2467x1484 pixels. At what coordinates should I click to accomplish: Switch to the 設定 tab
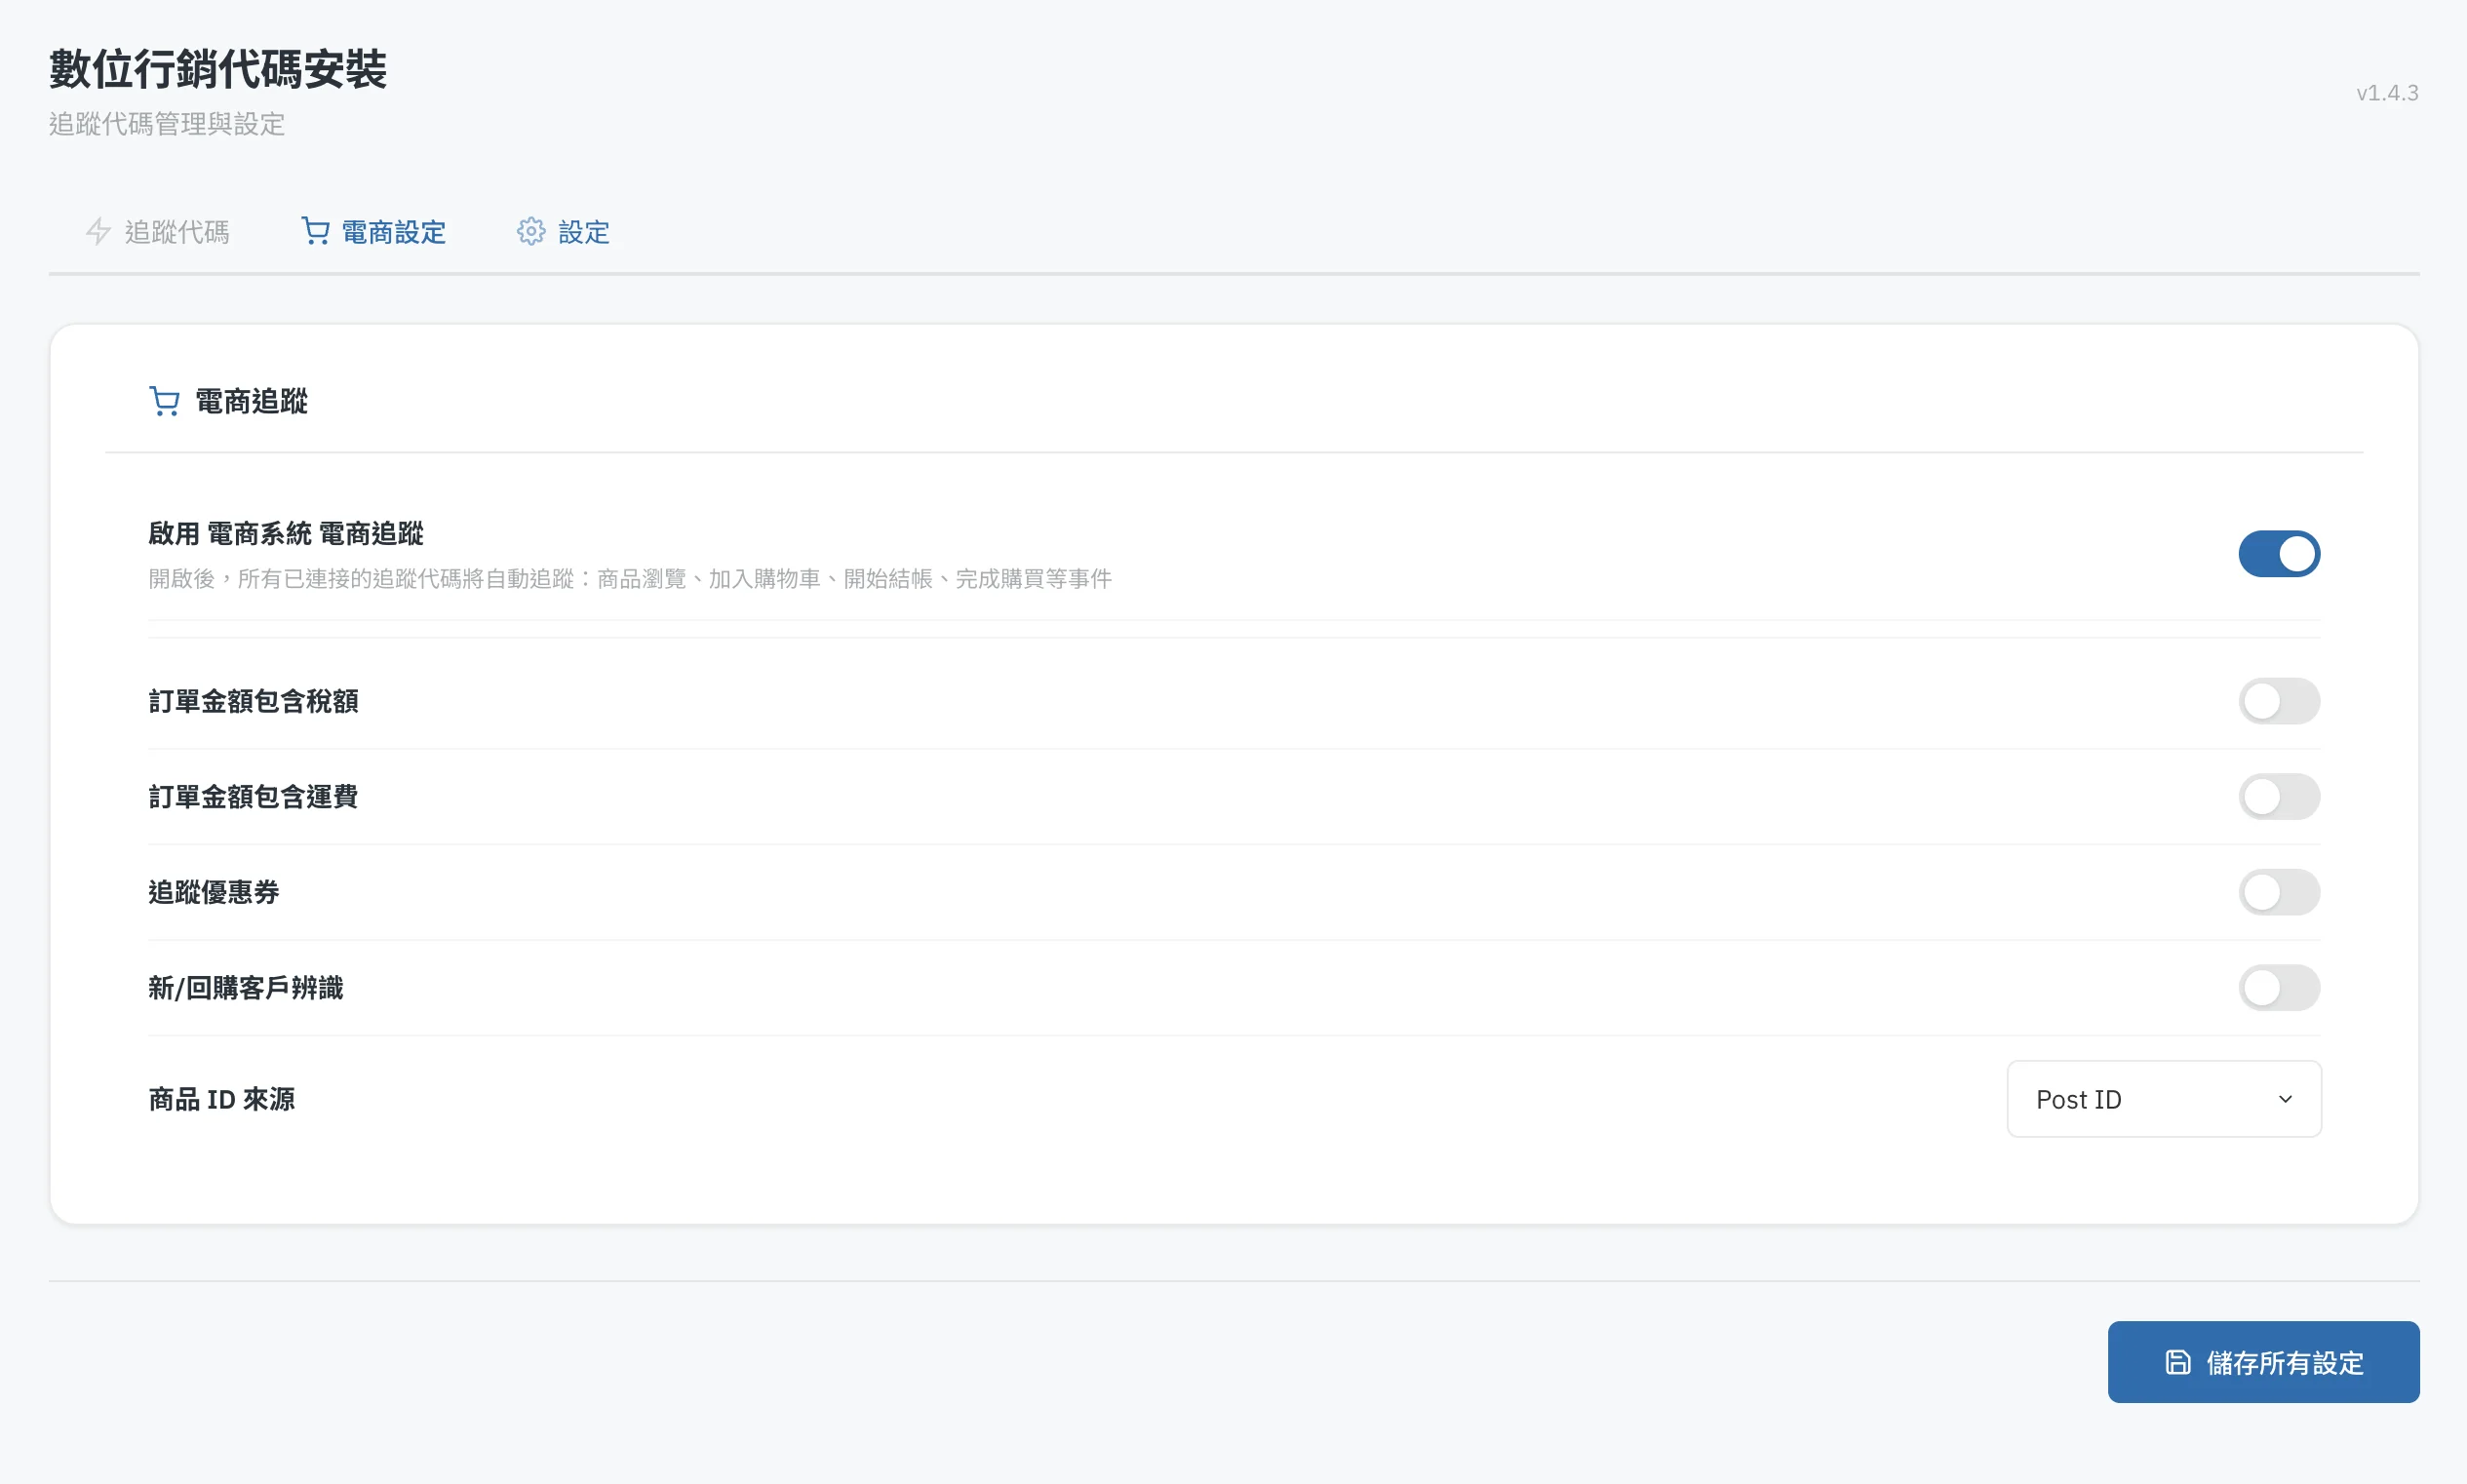point(583,232)
